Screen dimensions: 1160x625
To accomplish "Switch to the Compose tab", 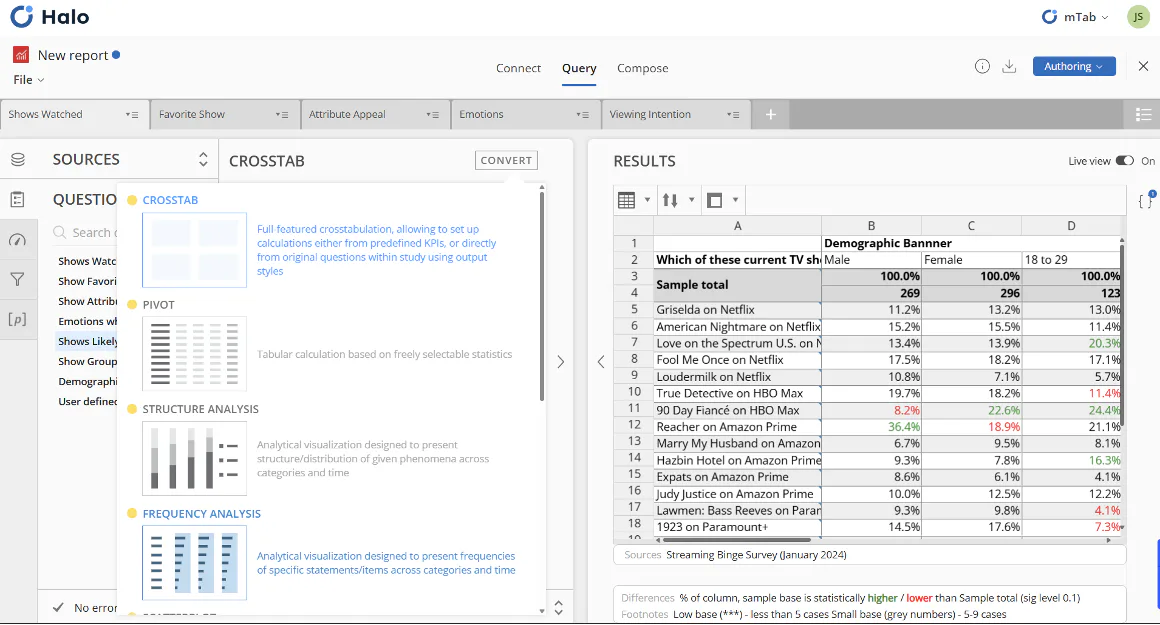I will tap(642, 68).
